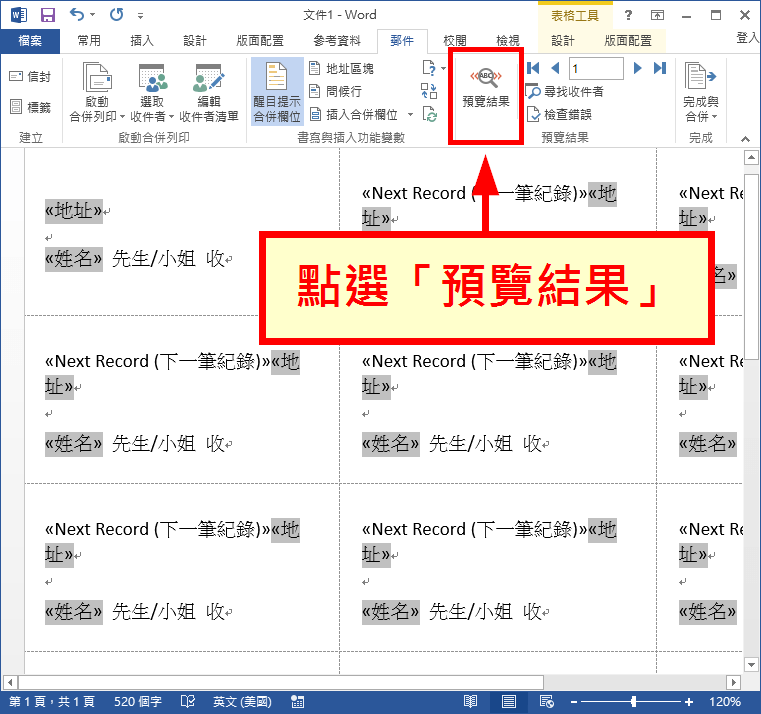Switch to the 常用 tab
This screenshot has width=761, height=714.
89,41
